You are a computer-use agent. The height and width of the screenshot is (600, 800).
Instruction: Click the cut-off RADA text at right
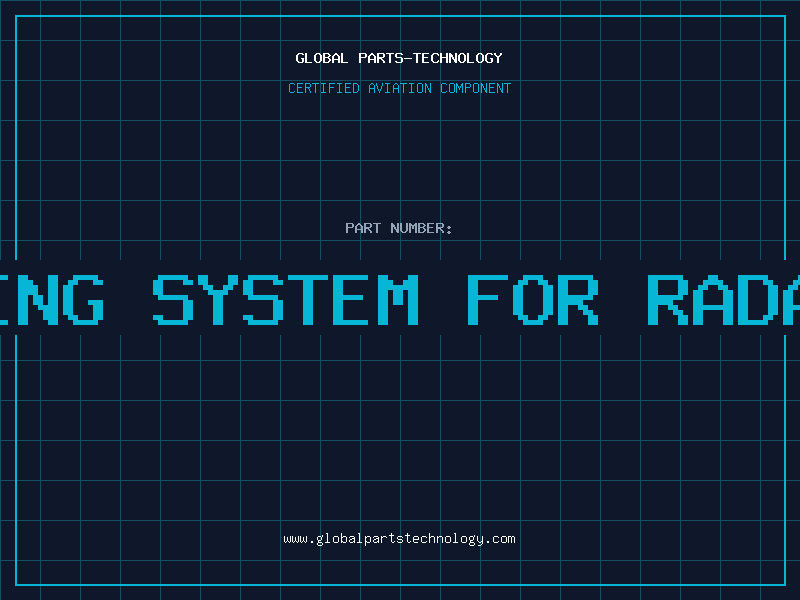722,298
